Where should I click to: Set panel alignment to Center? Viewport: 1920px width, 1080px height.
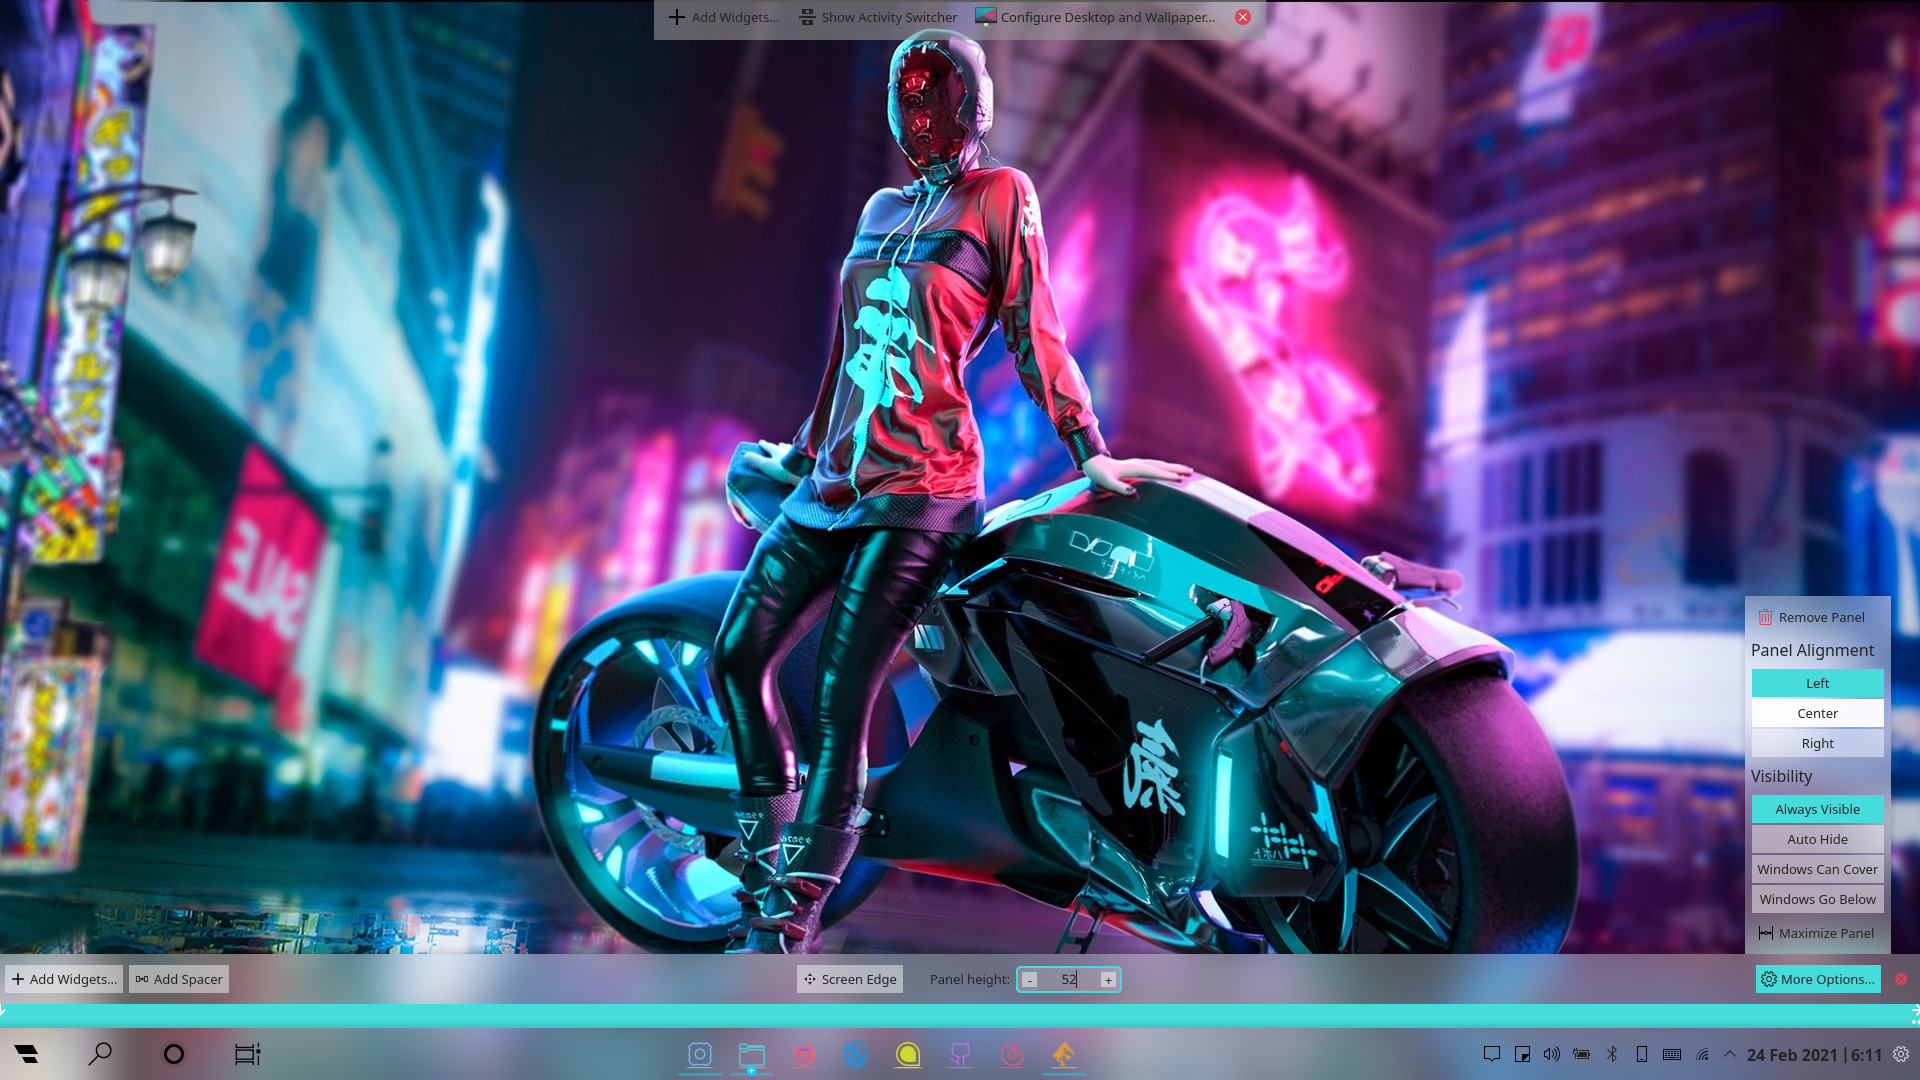point(1817,713)
